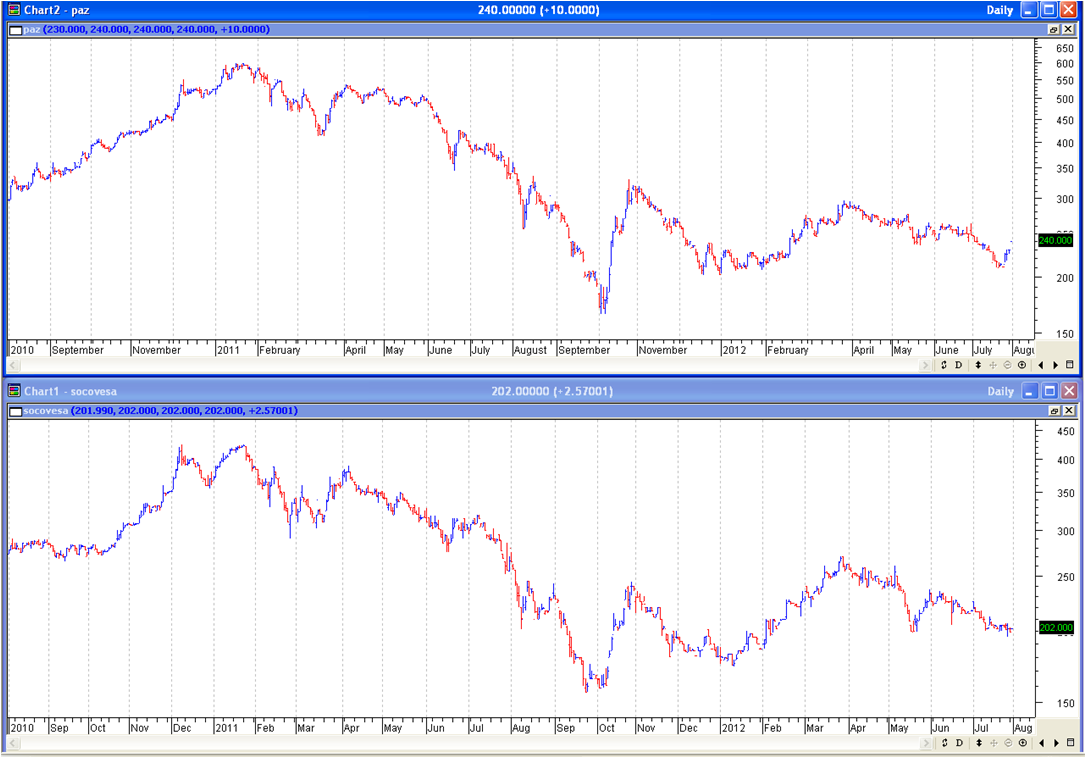
Task: Go to next security in socovesa chart
Action: click(1056, 743)
